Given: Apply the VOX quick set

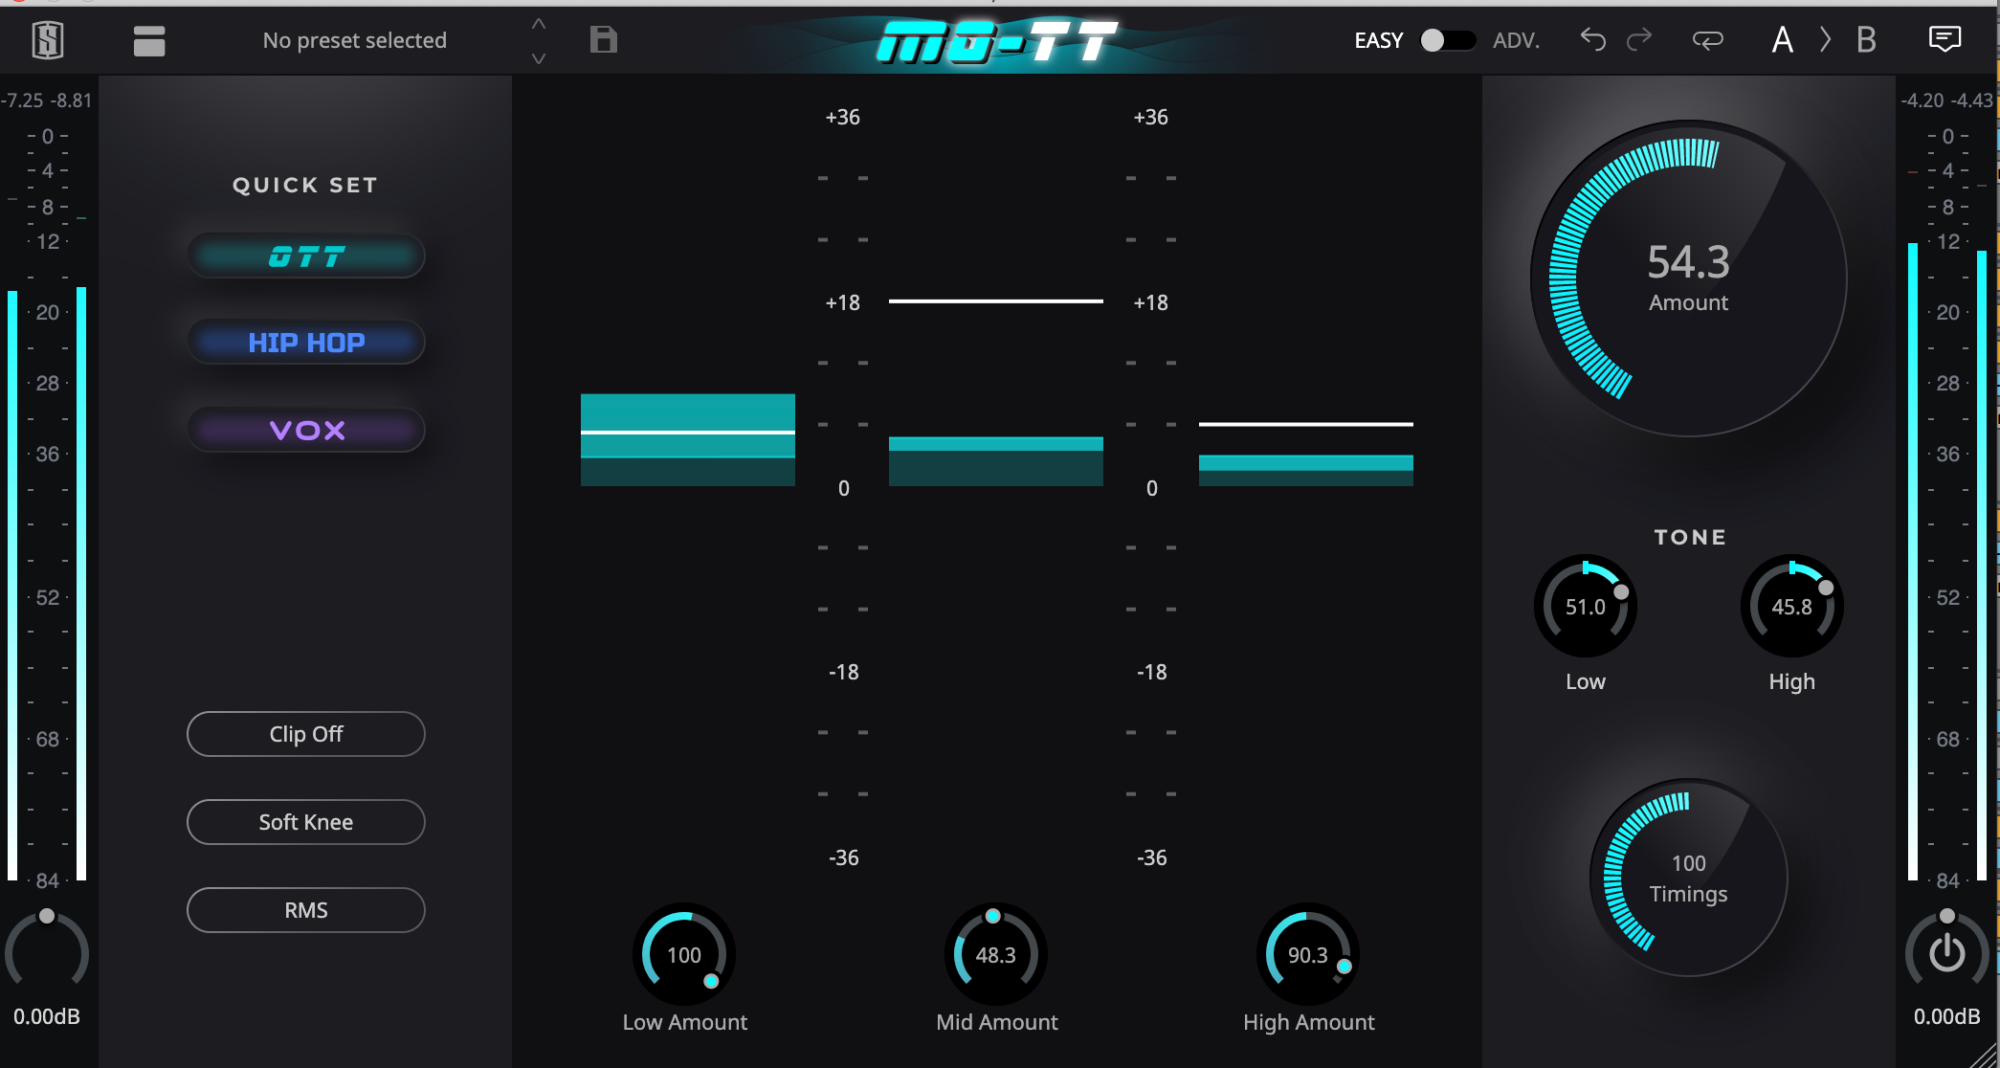Looking at the screenshot, I should pyautogui.click(x=306, y=430).
